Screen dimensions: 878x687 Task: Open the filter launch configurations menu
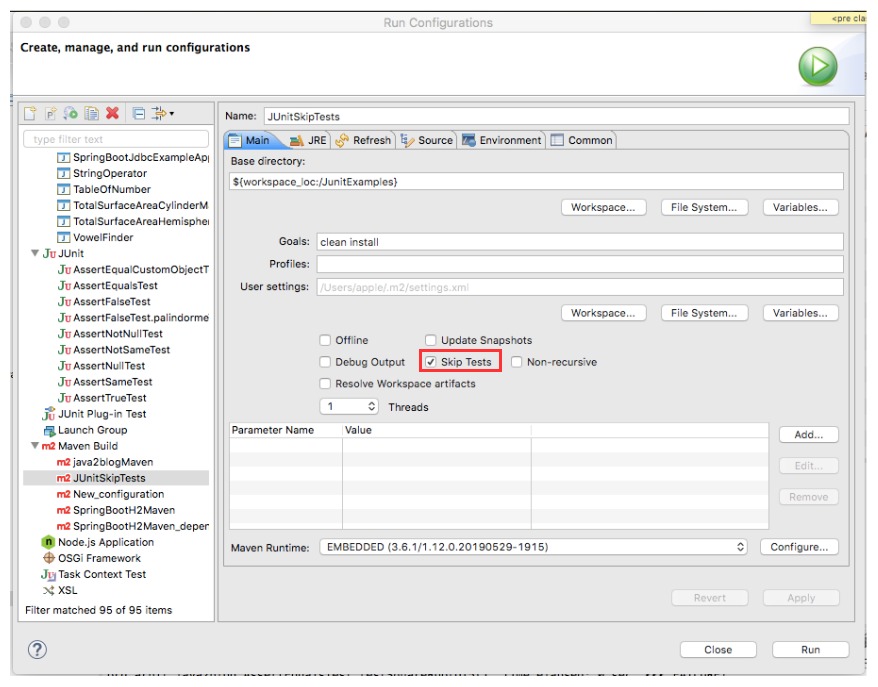pos(163,114)
